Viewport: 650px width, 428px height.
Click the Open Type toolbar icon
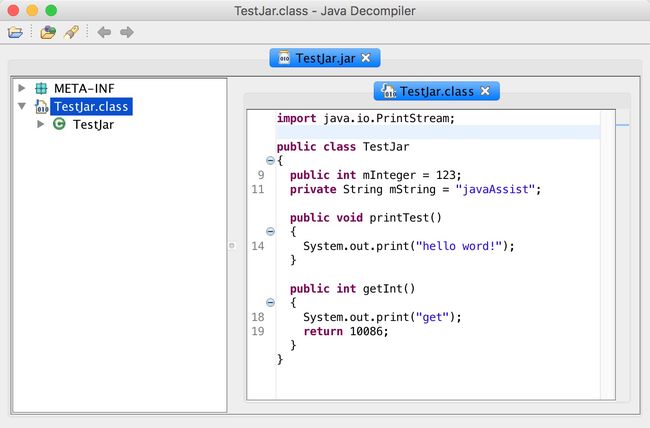point(48,32)
